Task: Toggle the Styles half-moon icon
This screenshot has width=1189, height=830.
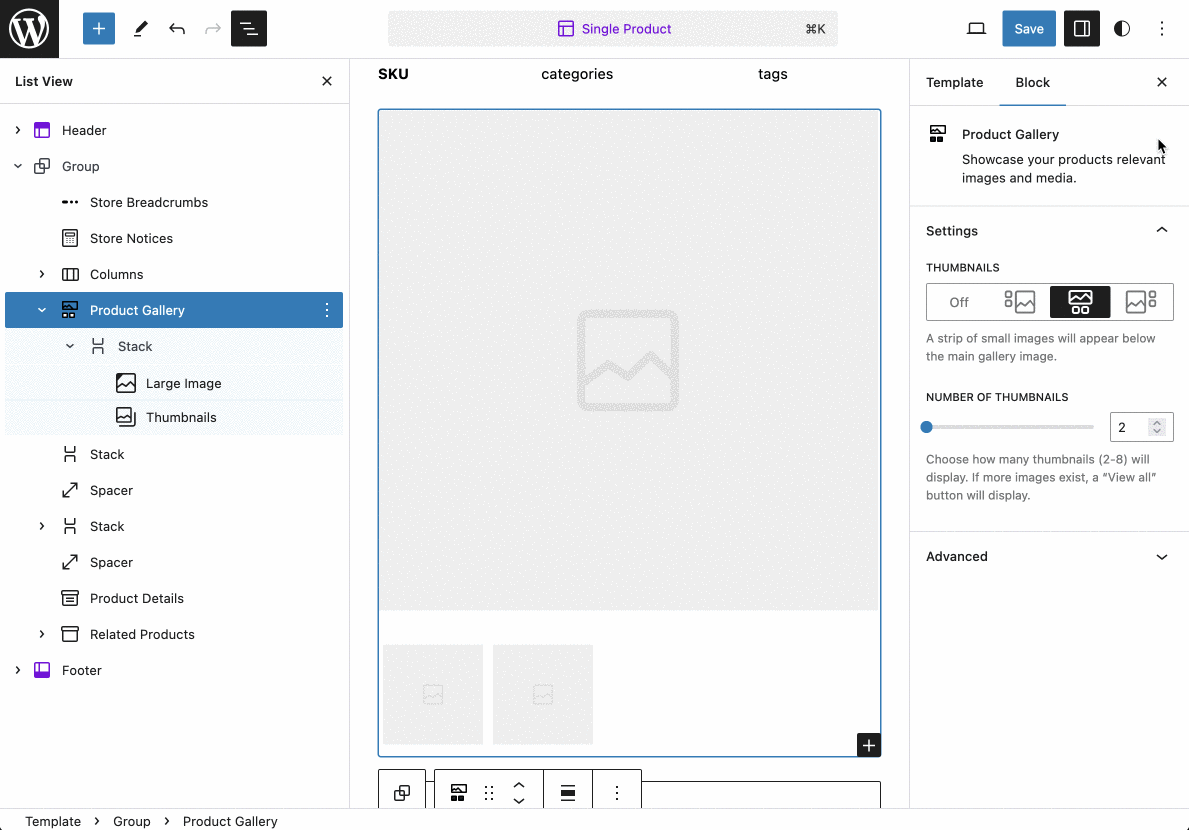Action: click(1121, 28)
